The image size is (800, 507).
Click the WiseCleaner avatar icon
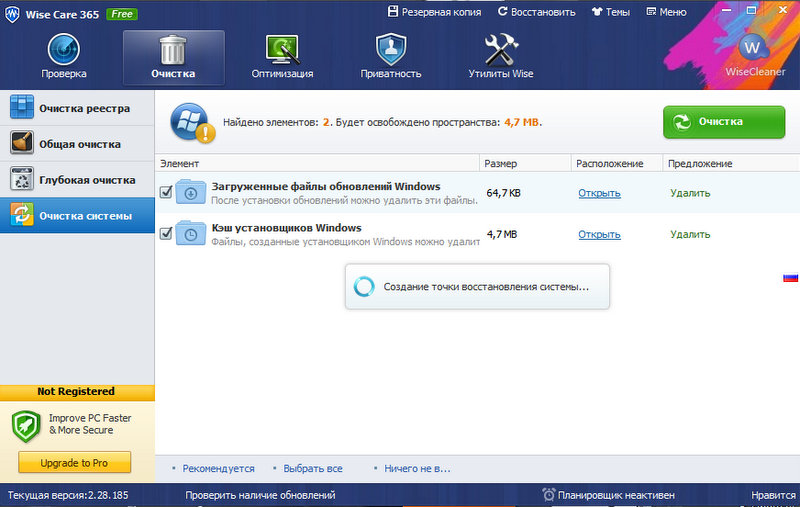pos(753,47)
